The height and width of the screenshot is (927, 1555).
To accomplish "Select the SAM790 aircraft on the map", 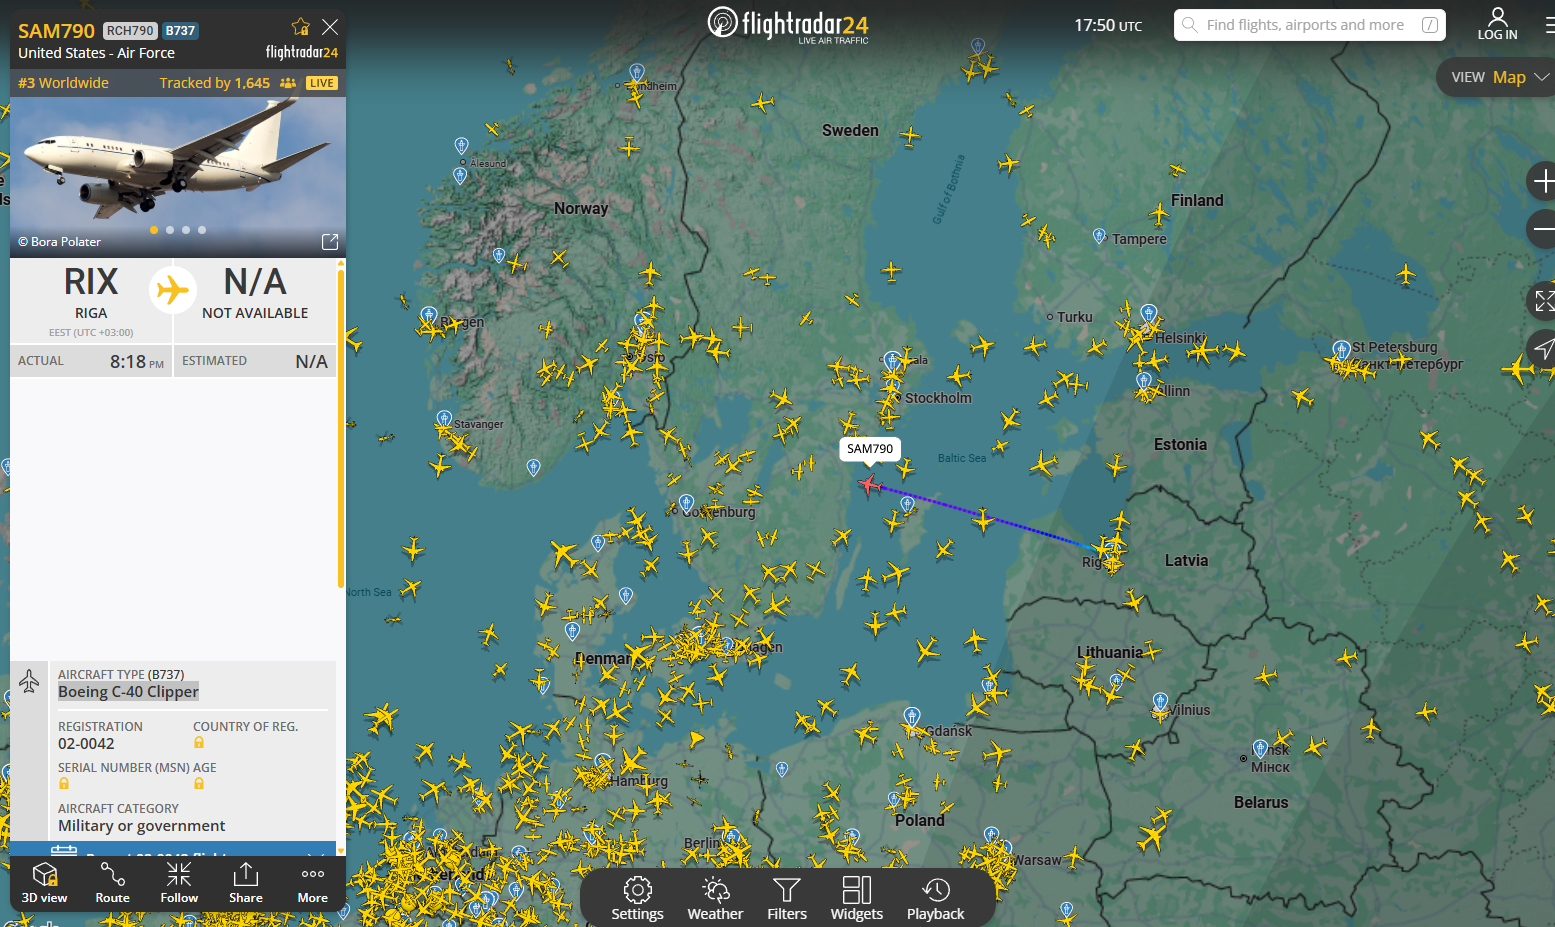I will point(869,485).
